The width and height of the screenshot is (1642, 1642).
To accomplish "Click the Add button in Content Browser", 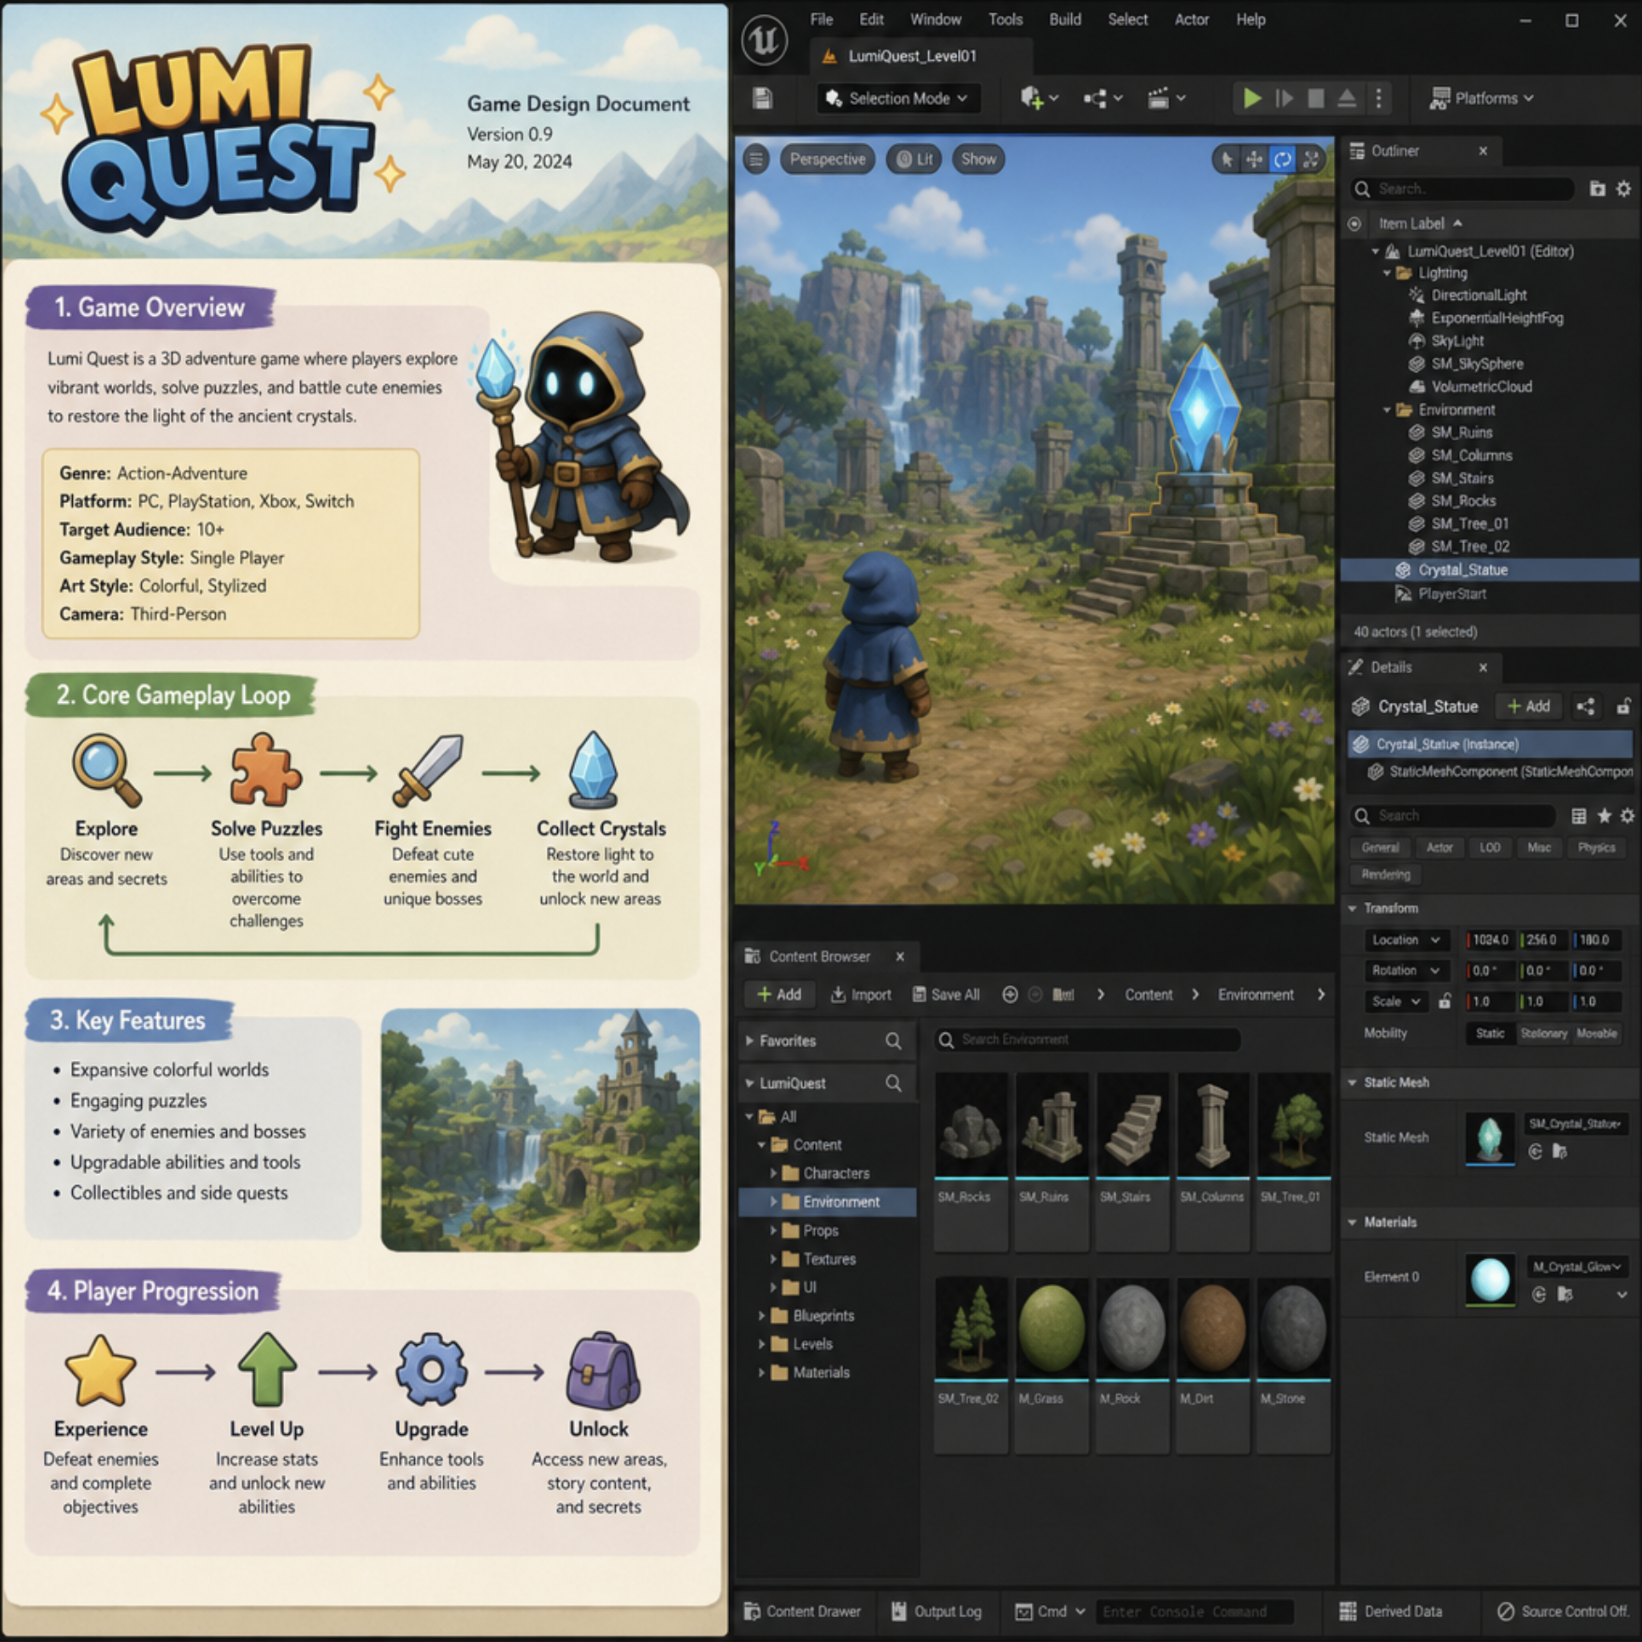I will [779, 994].
